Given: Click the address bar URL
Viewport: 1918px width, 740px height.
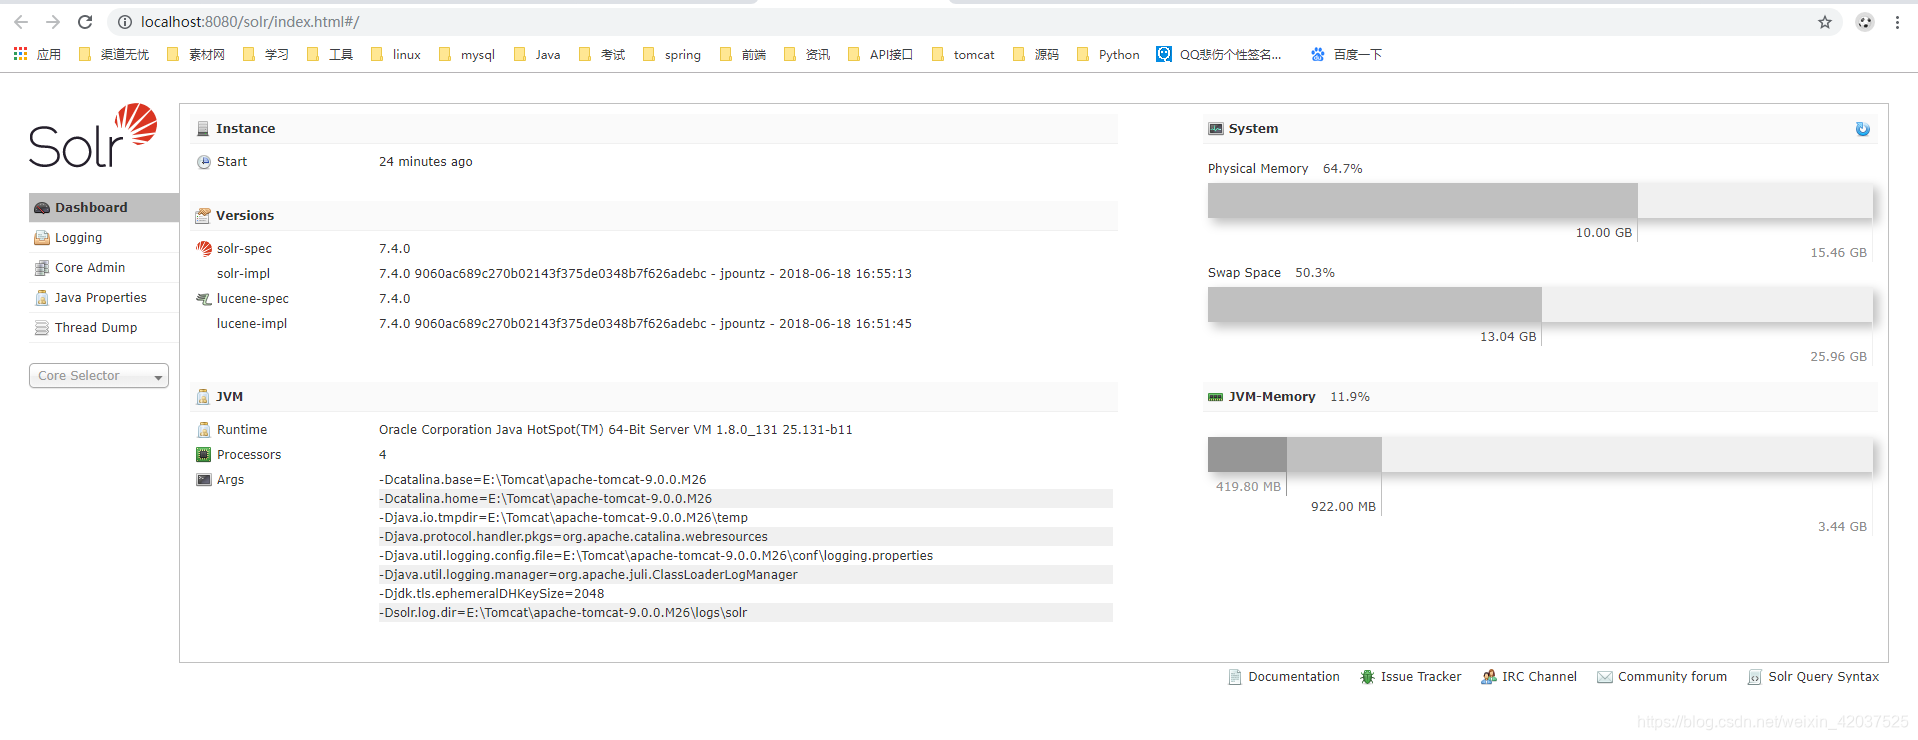Looking at the screenshot, I should [x=250, y=22].
